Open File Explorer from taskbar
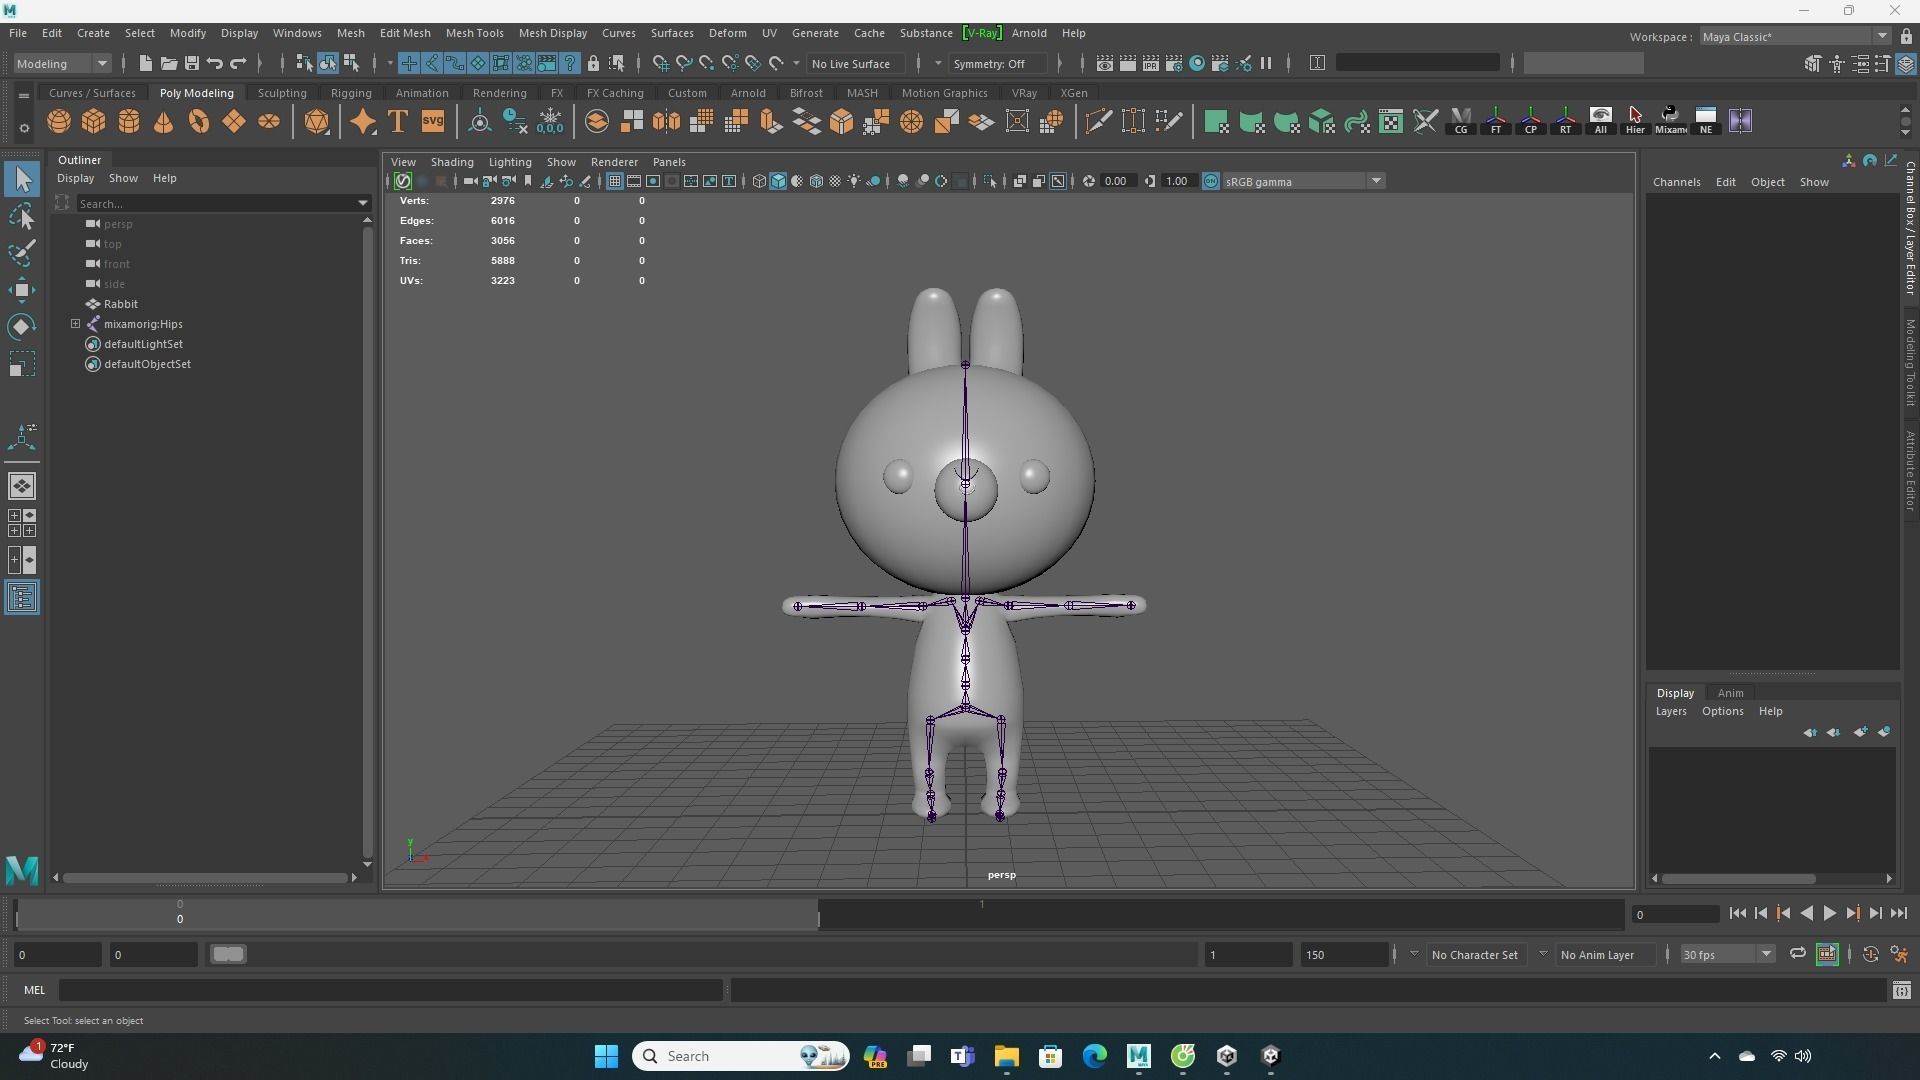 pos(1006,1056)
